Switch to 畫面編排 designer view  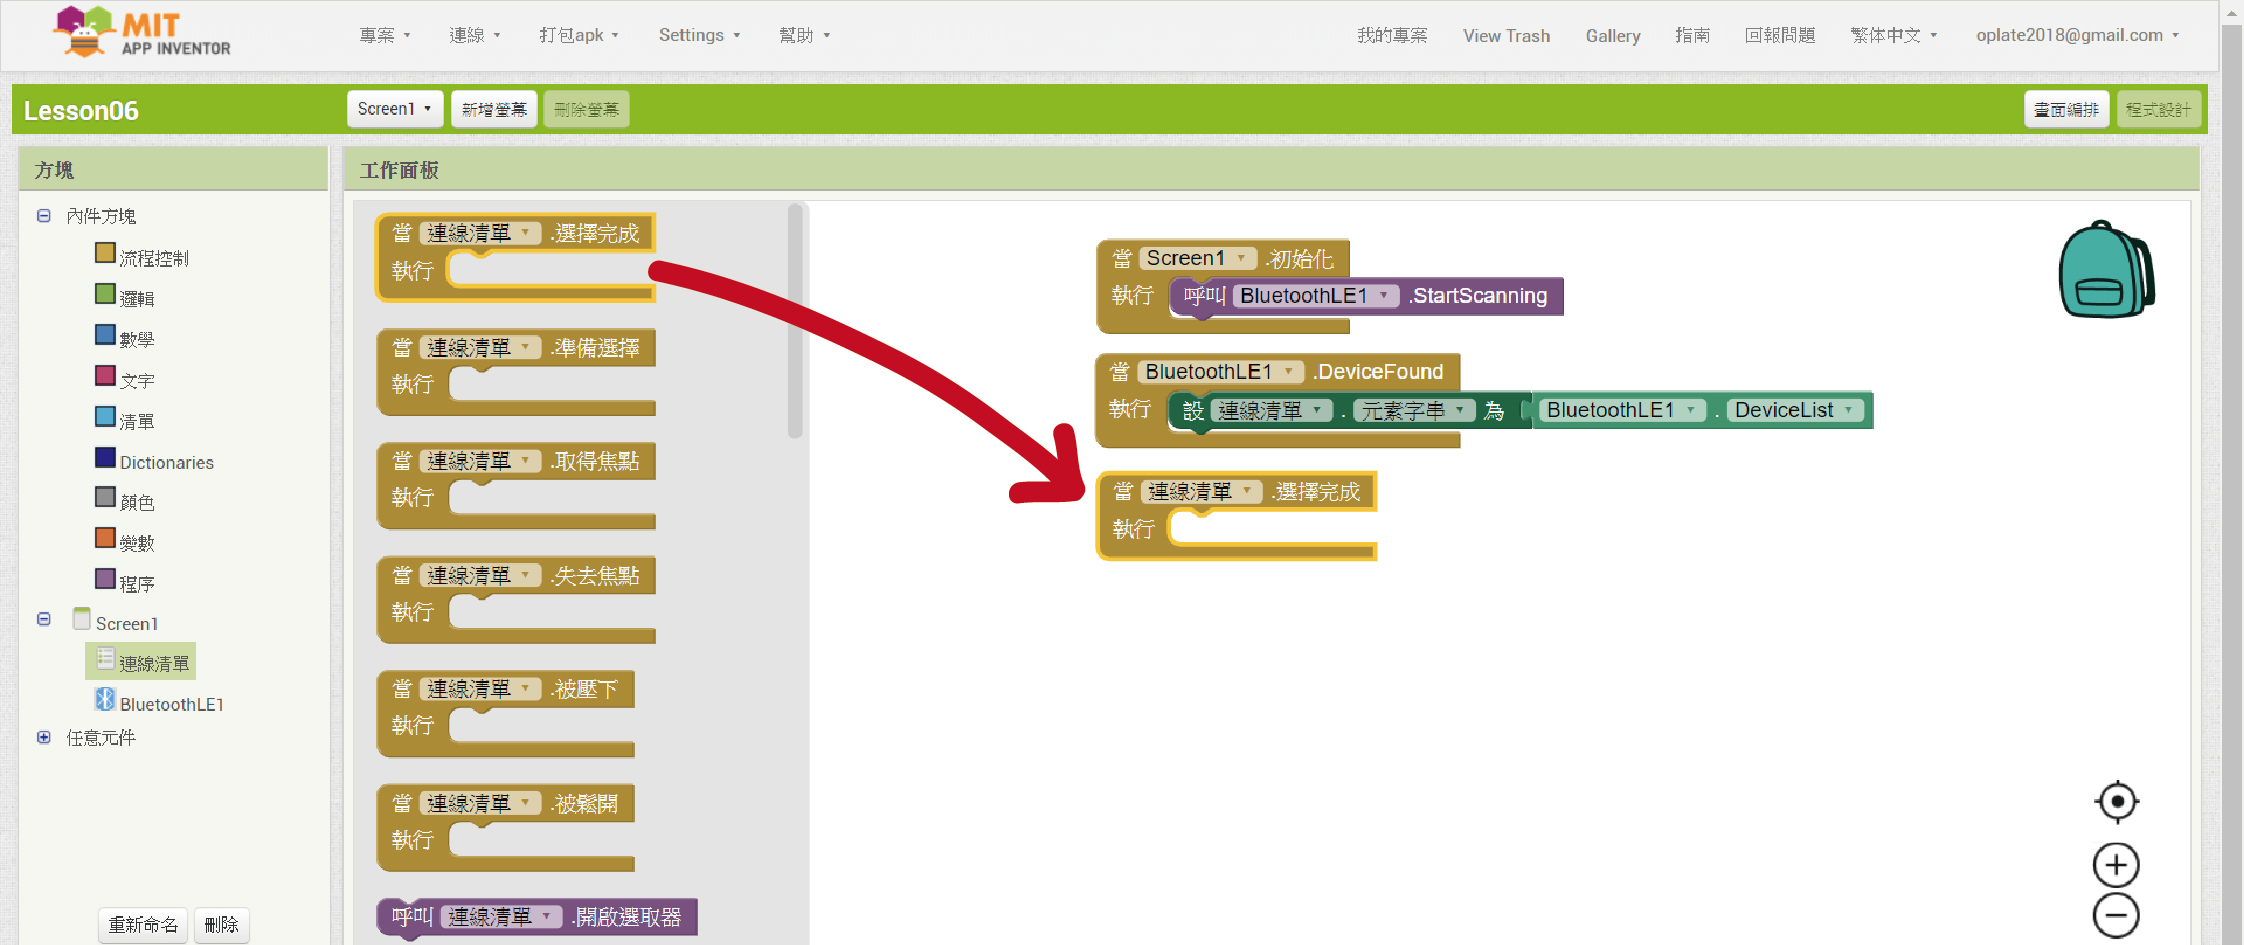click(x=2066, y=109)
